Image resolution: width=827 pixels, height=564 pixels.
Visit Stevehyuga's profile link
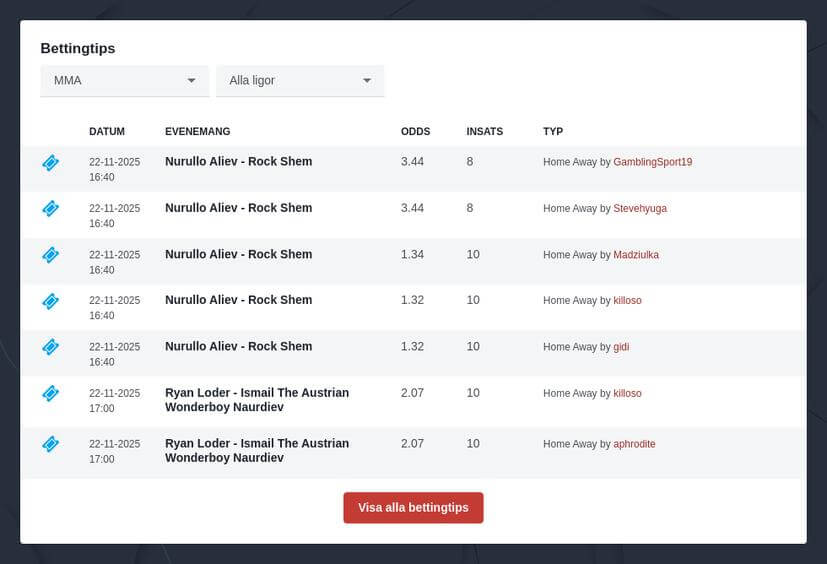point(640,208)
